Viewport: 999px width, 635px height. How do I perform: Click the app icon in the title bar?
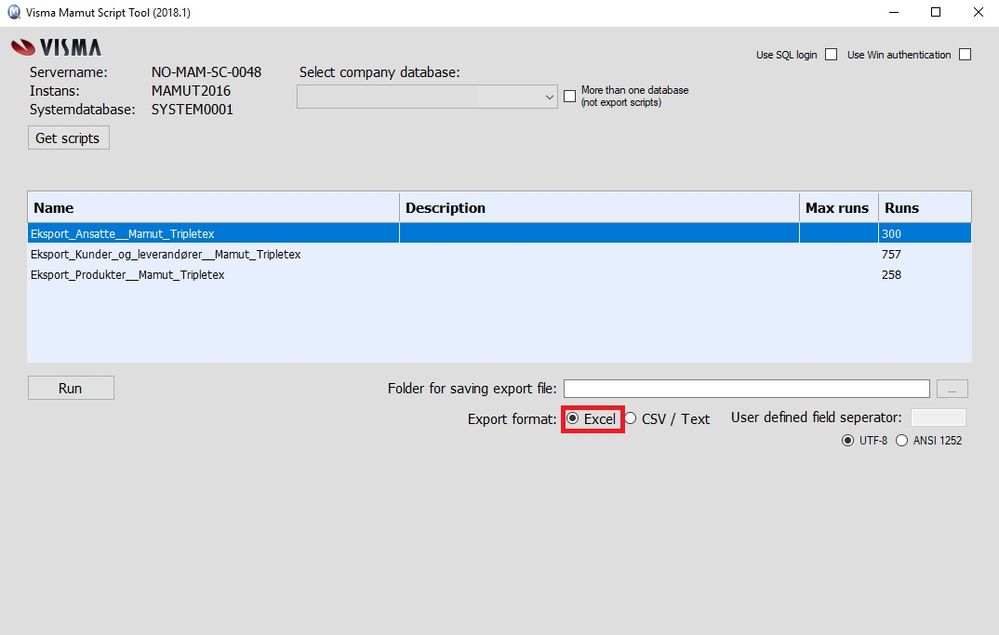13,12
